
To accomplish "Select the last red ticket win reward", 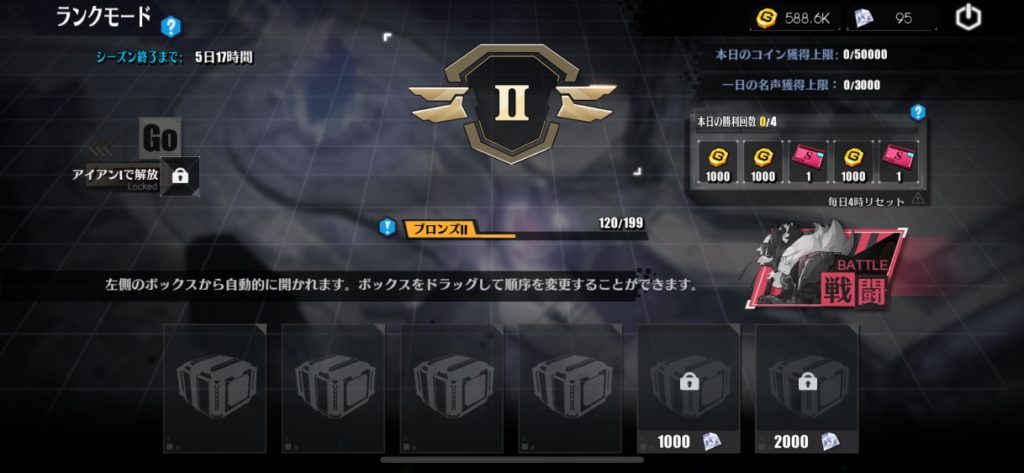I will point(899,163).
